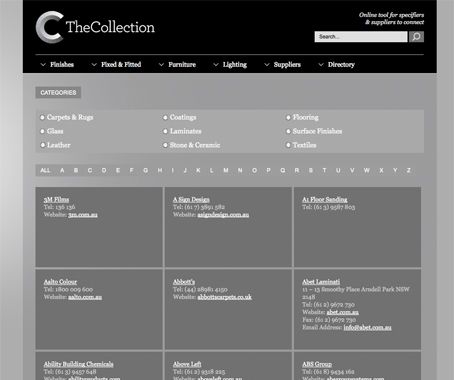Select the Stone & Ceramic bullet
454x380 pixels.
(165, 145)
